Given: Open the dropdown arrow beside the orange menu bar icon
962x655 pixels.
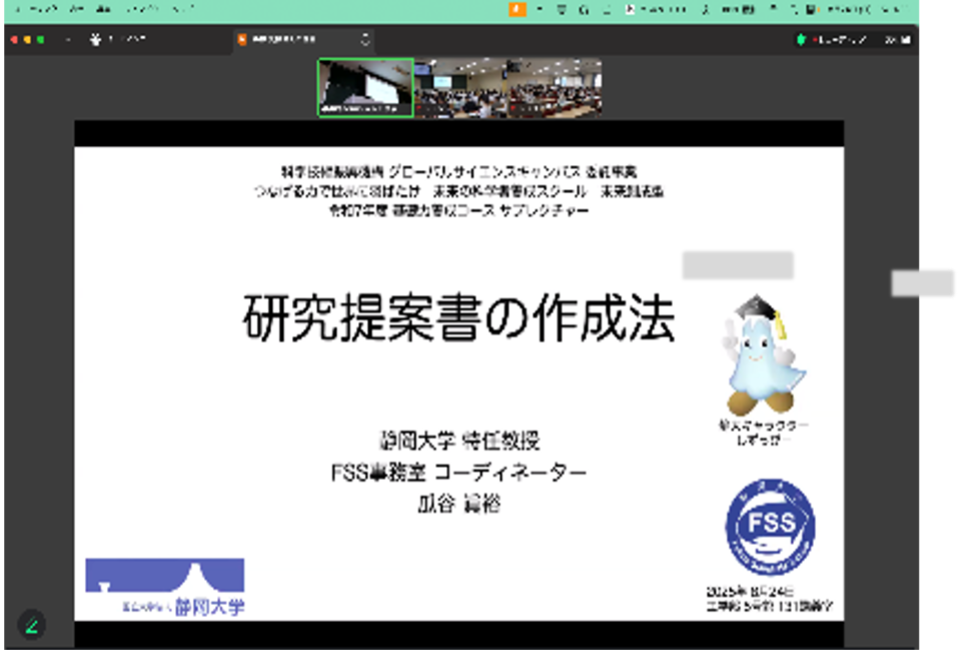Looking at the screenshot, I should tap(541, 9).
